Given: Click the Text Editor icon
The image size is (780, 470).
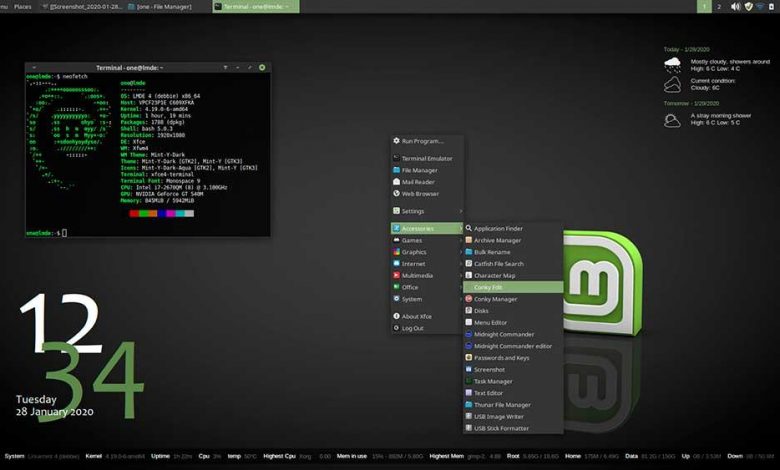Looking at the screenshot, I should coord(469,393).
